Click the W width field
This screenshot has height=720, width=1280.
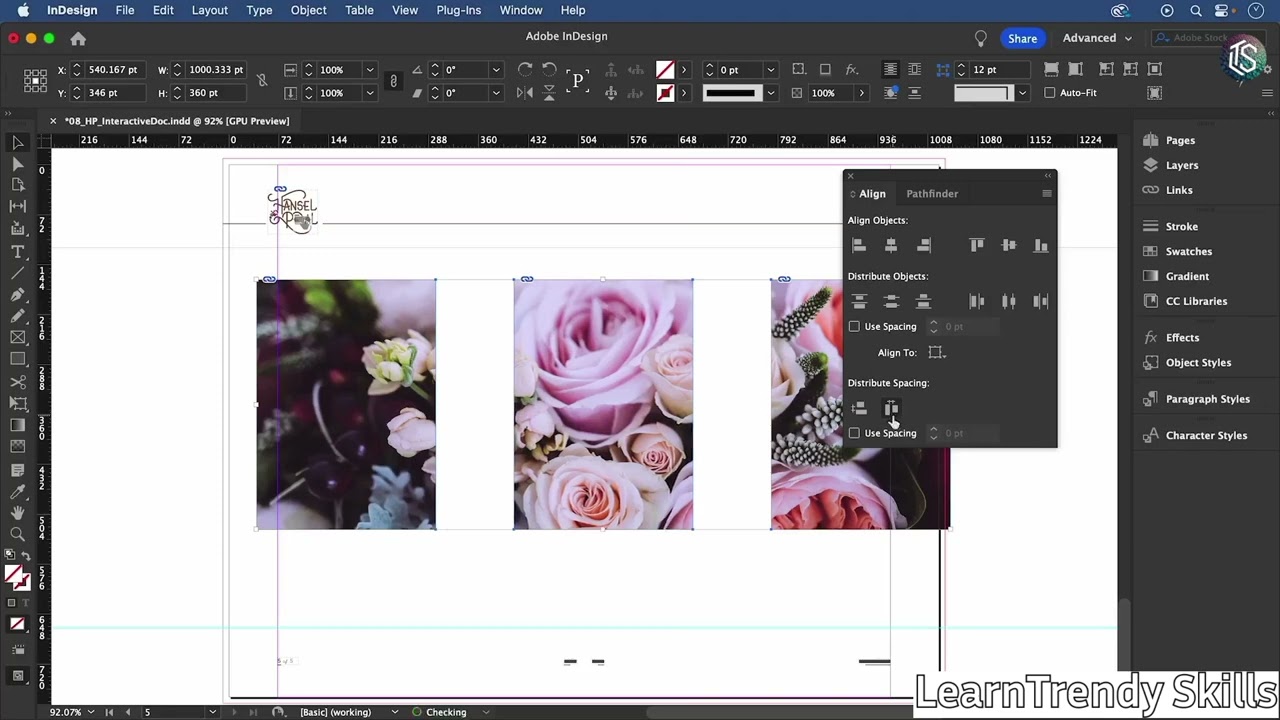point(216,70)
